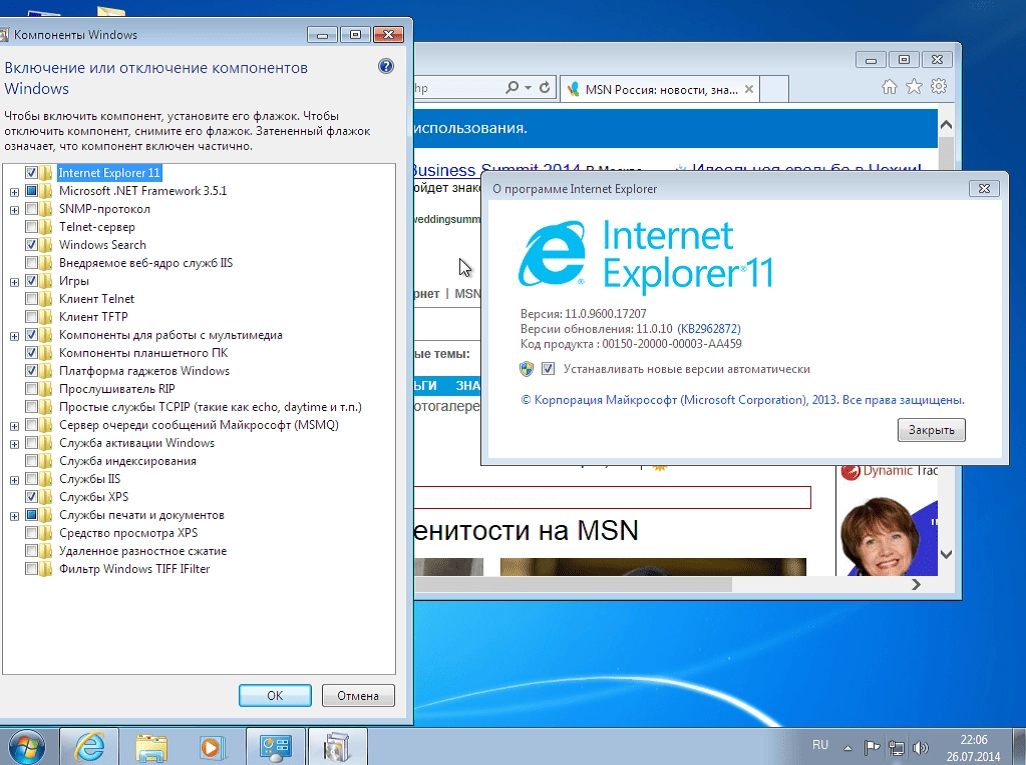Viewport: 1026px width, 765px height.
Task: Click folder icon beside Игры component
Action: pyautogui.click(x=45, y=281)
